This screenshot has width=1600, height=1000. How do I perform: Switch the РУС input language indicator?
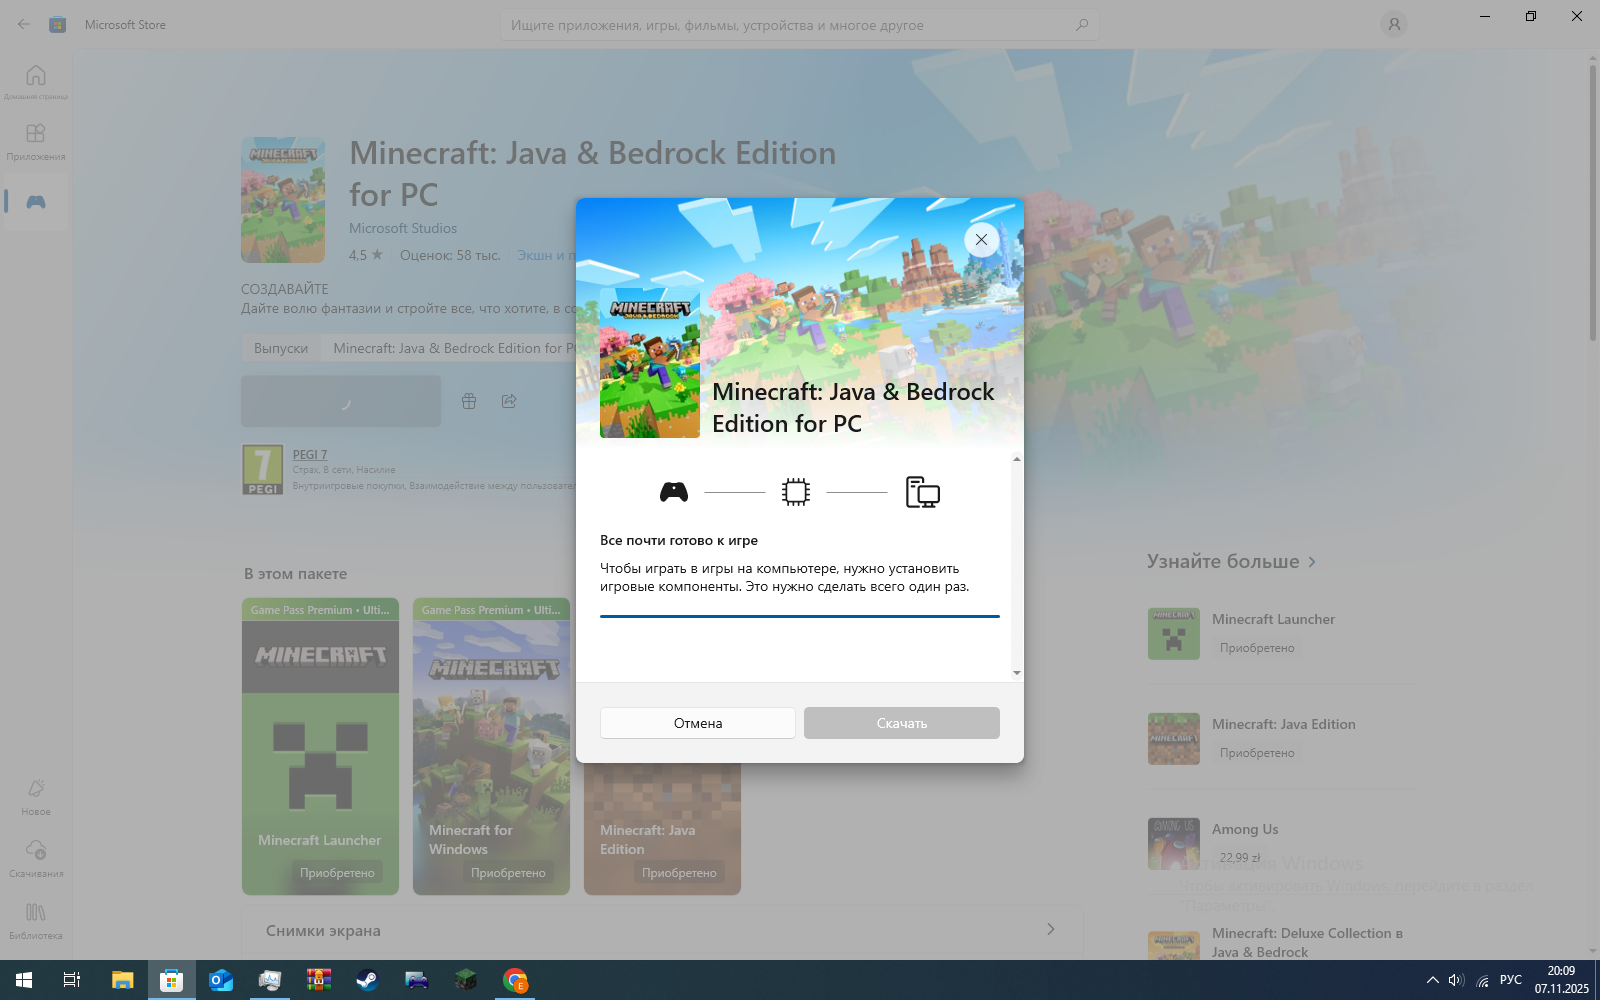click(x=1511, y=980)
